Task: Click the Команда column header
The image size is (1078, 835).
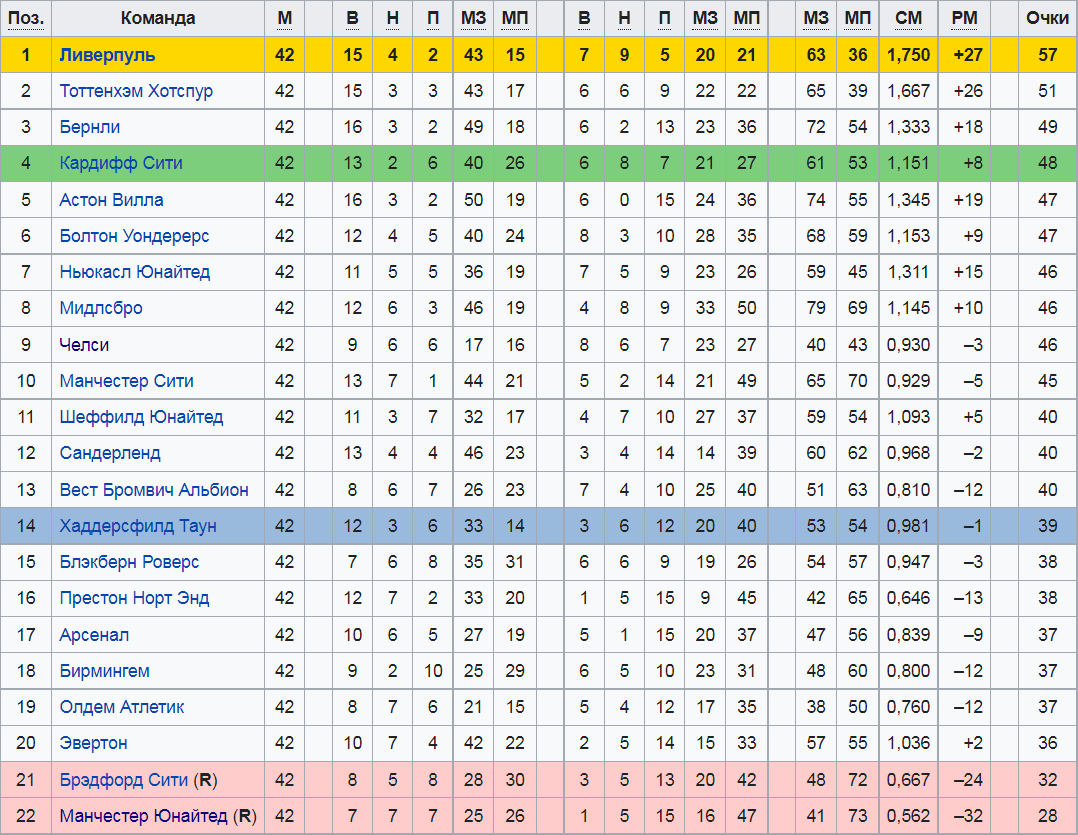Action: 157,18
